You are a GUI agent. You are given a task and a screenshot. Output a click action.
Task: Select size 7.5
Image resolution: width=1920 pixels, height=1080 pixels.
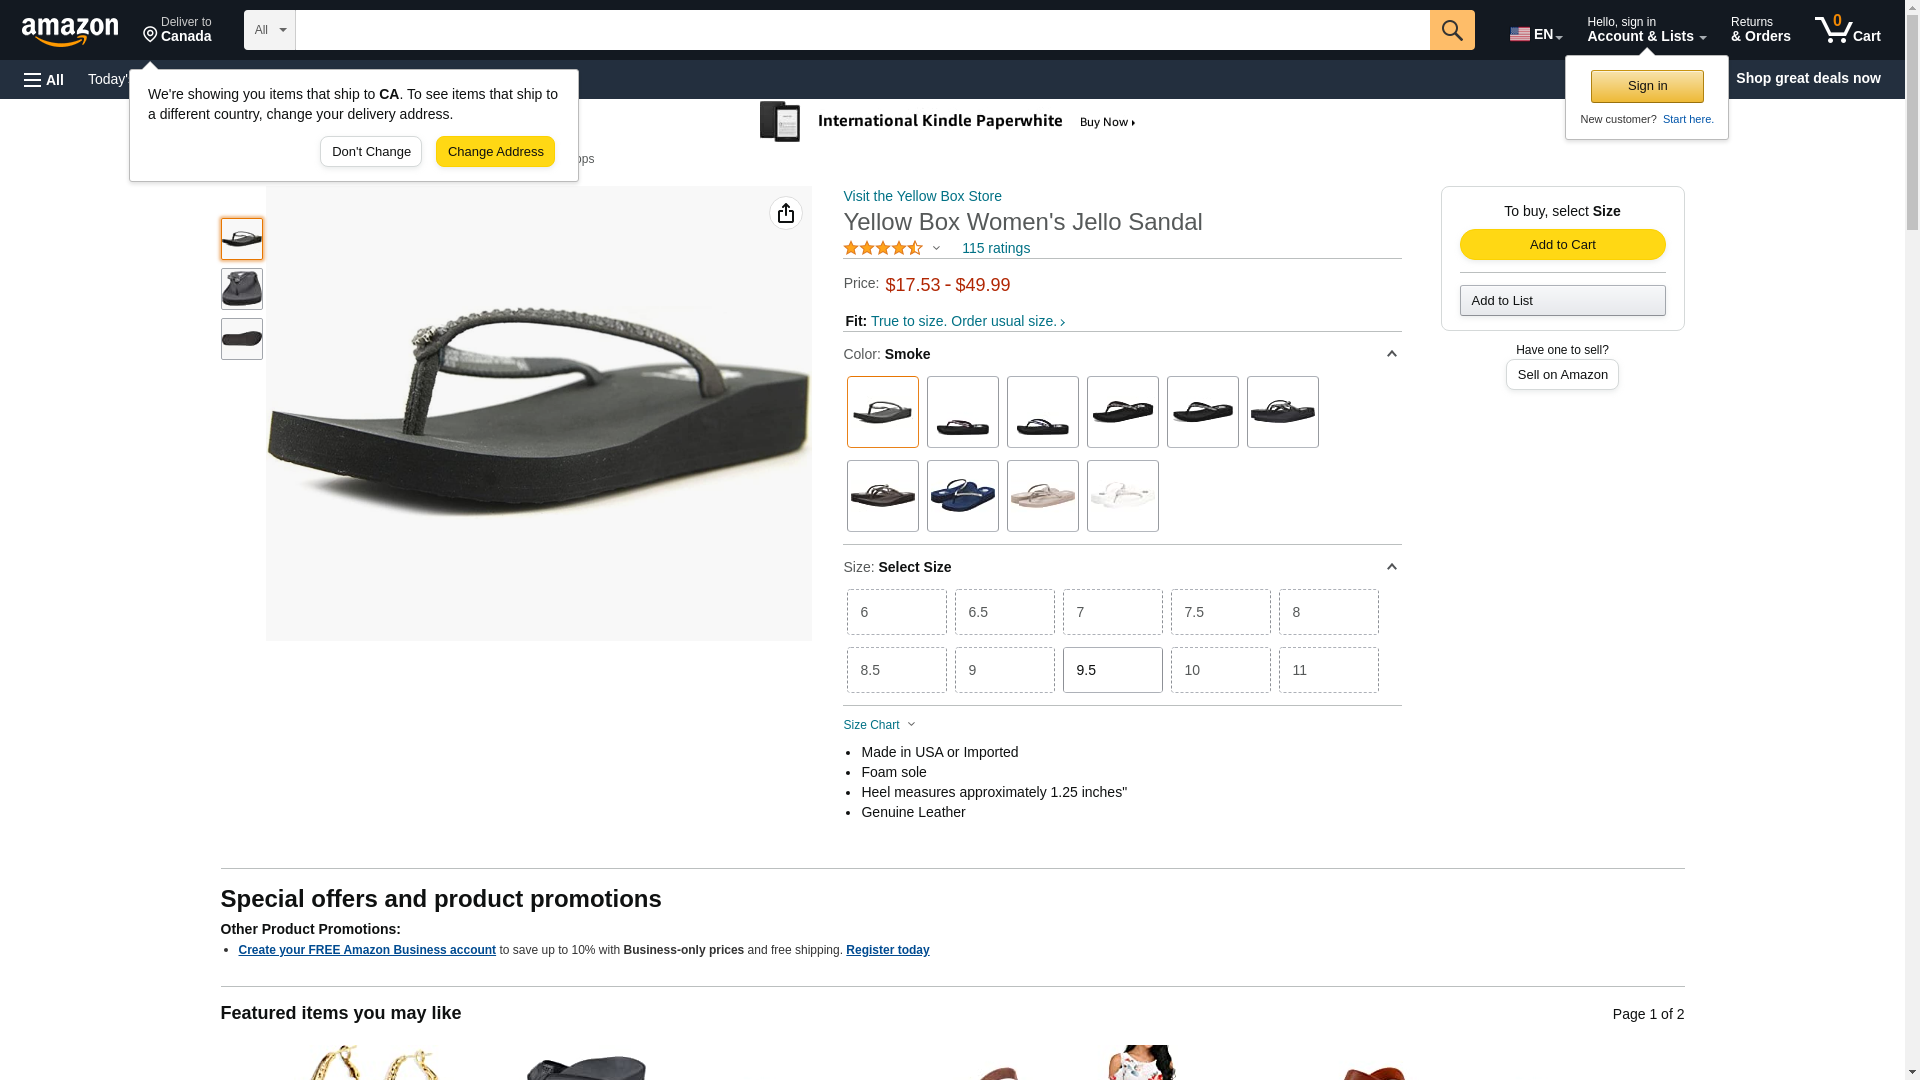tap(1220, 612)
